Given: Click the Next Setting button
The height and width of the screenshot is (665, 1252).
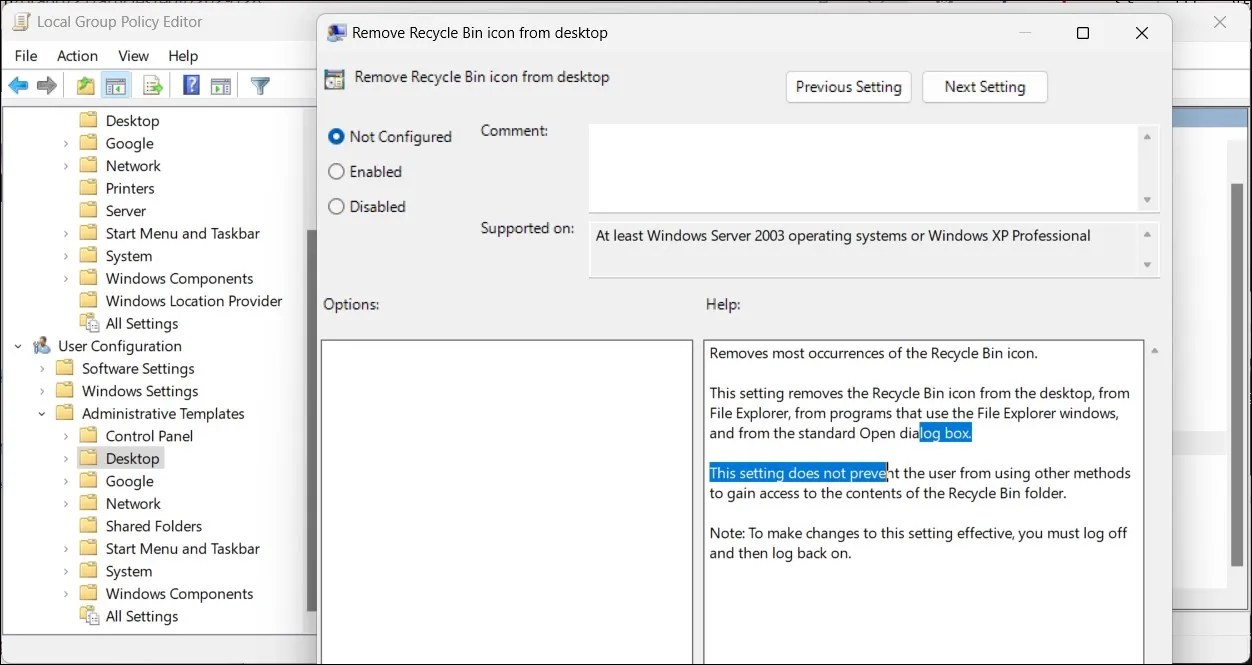Looking at the screenshot, I should click(x=984, y=87).
